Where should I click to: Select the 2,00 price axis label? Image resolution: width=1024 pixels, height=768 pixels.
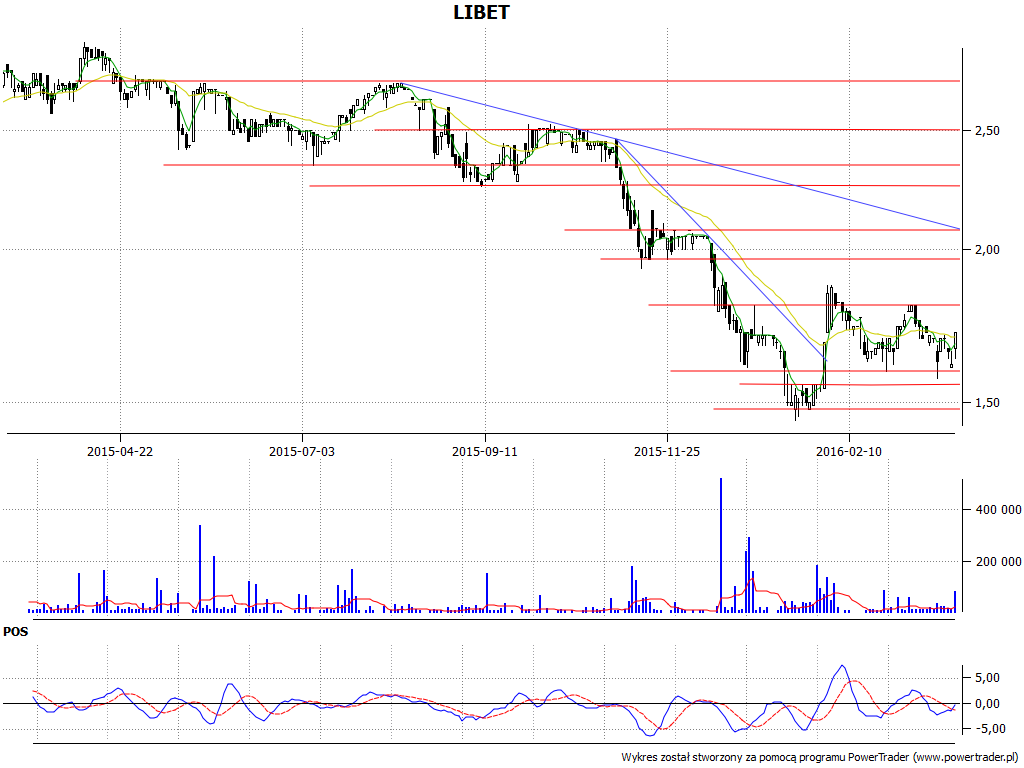pyautogui.click(x=987, y=249)
